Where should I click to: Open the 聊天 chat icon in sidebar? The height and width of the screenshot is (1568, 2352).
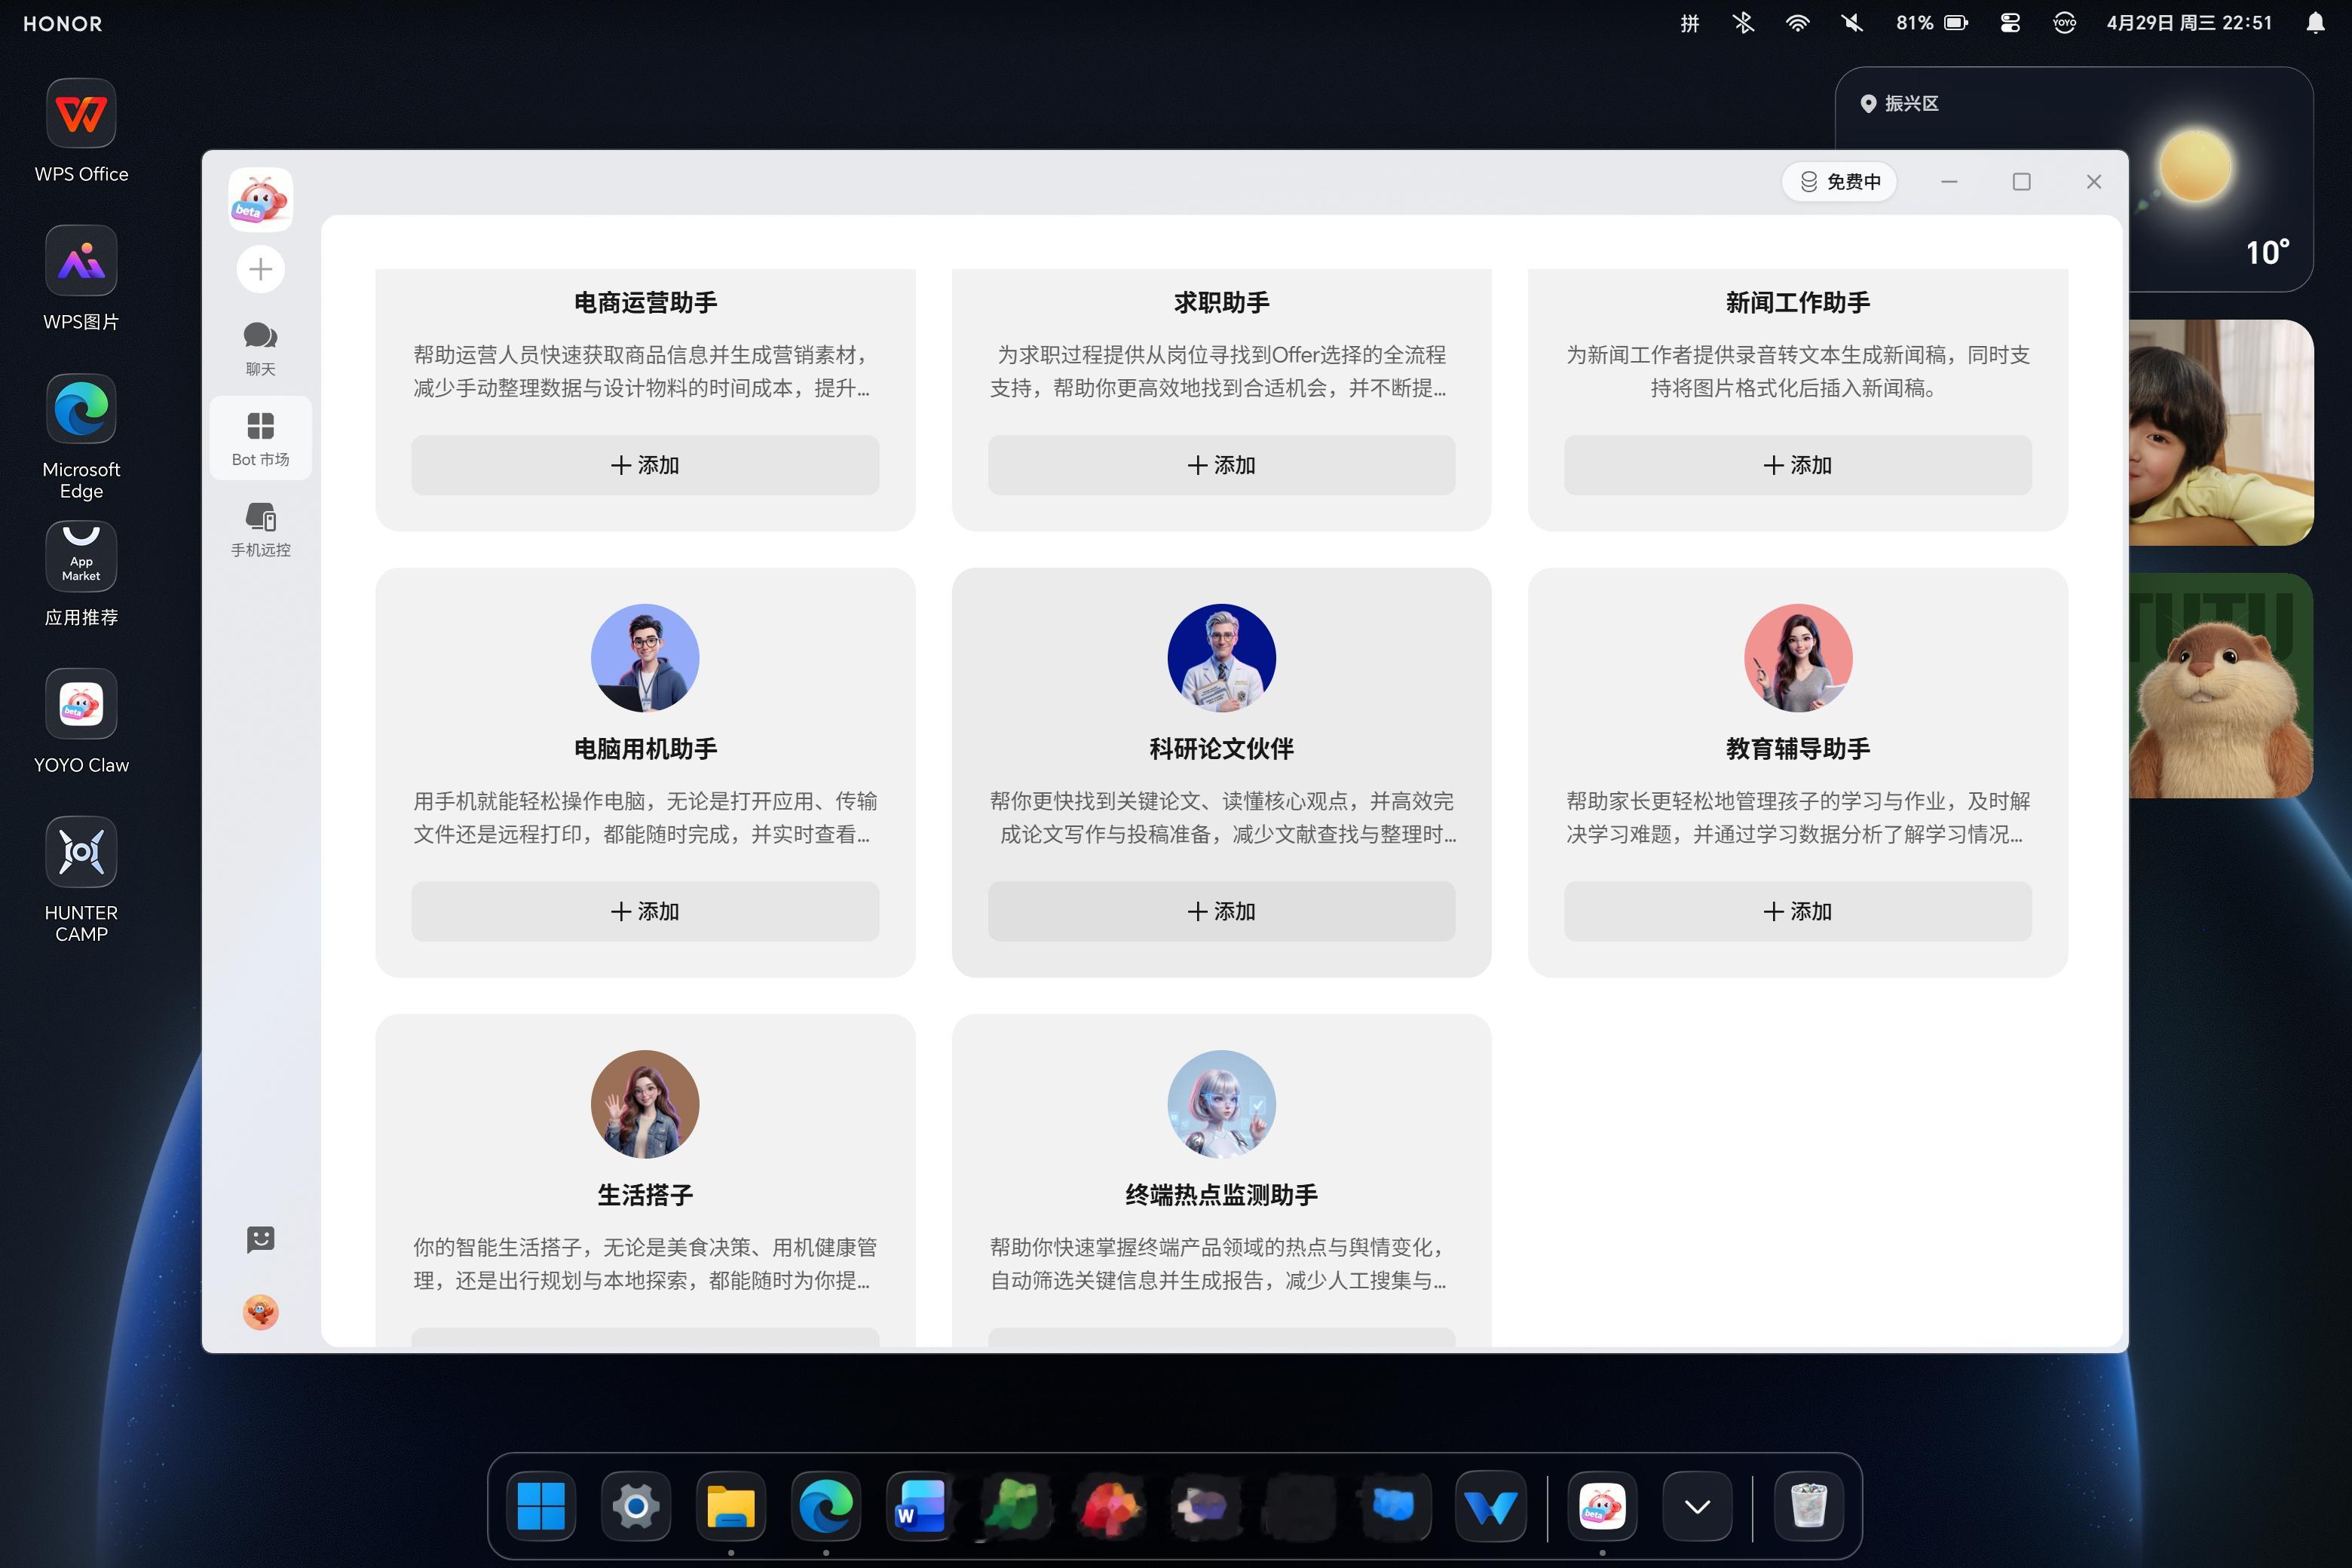click(260, 347)
